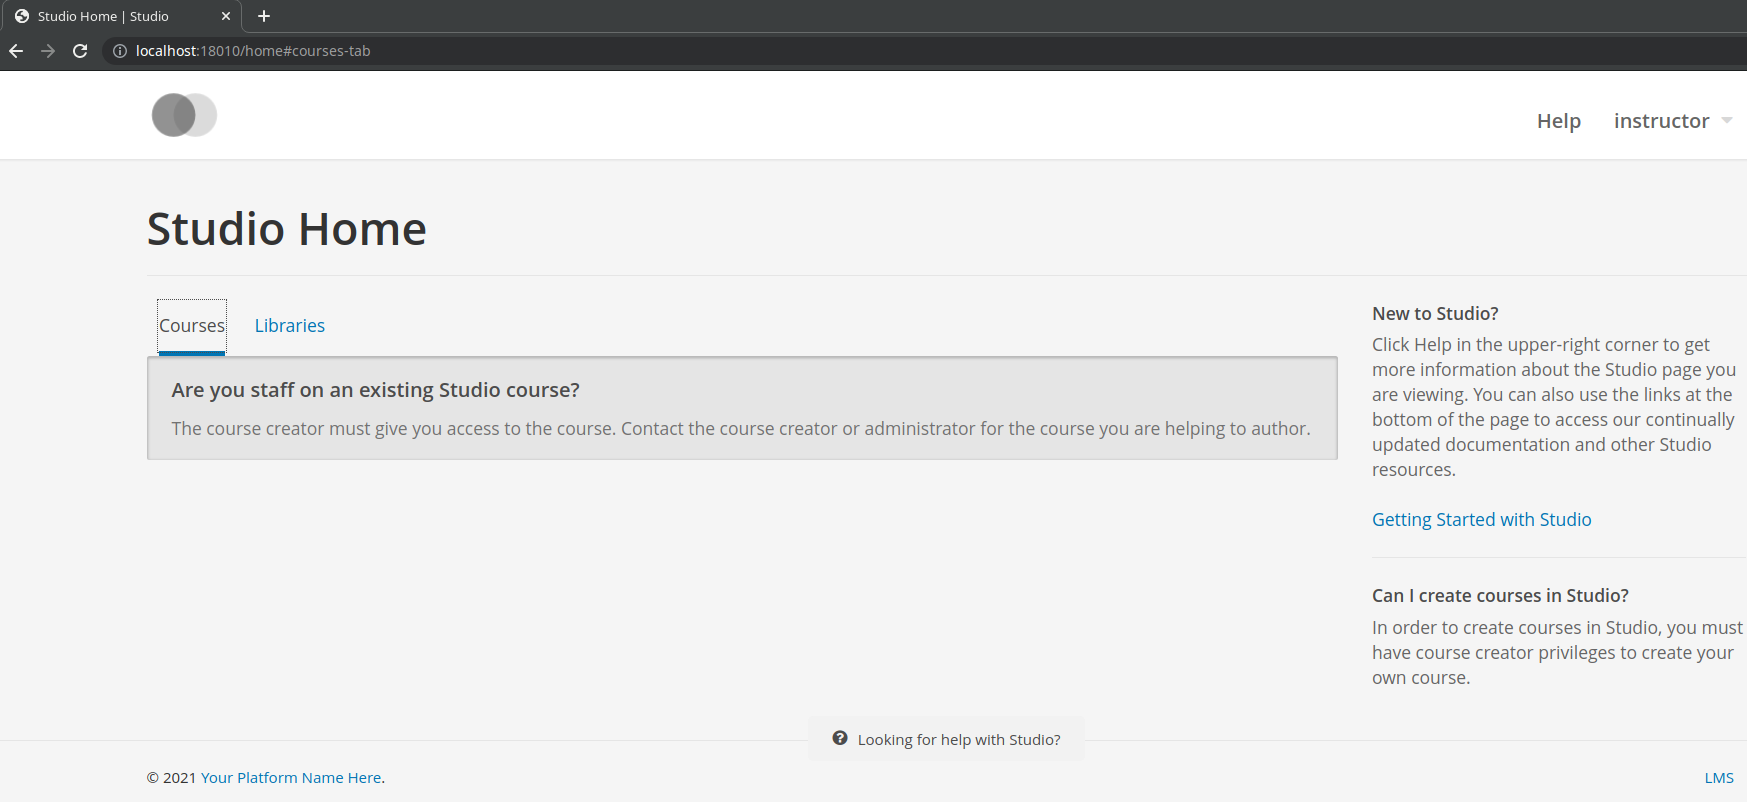Click 'Are you staff on an existing Studio course?'

click(375, 390)
